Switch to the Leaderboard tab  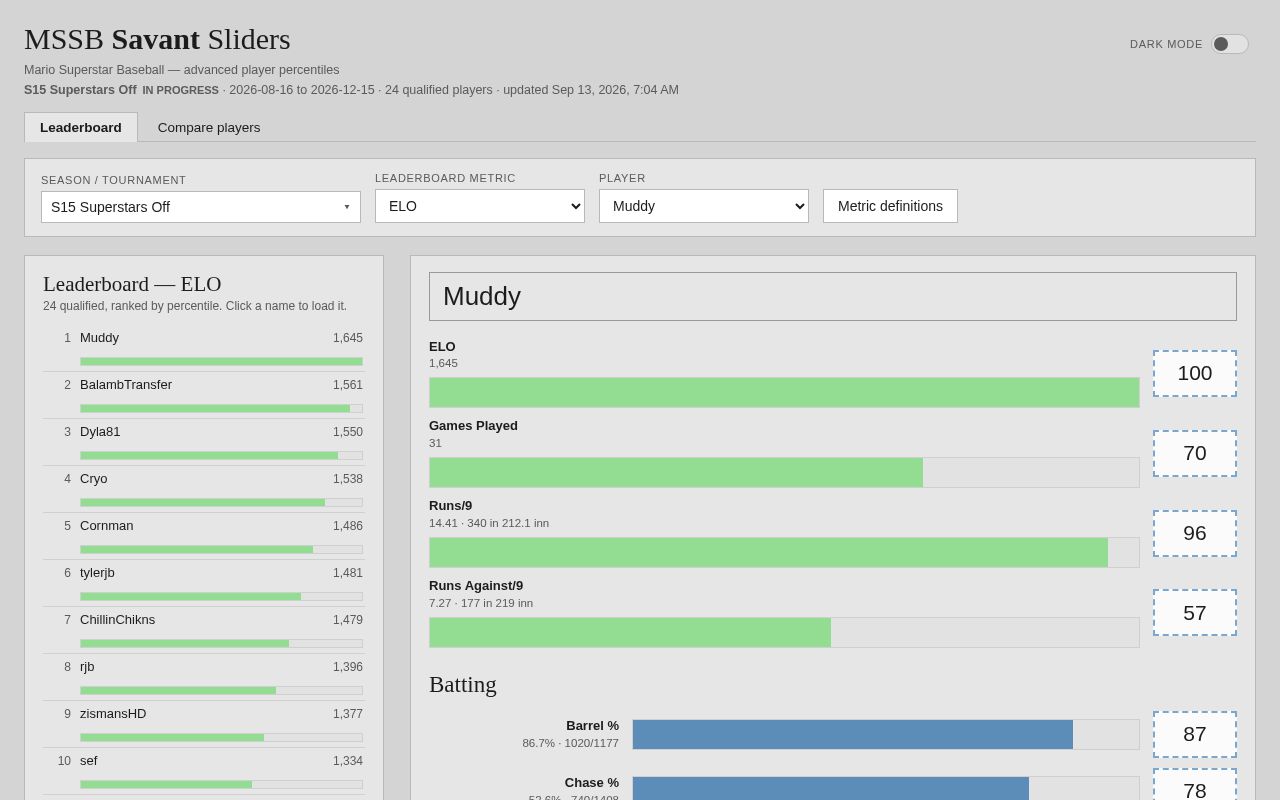pos(81,127)
